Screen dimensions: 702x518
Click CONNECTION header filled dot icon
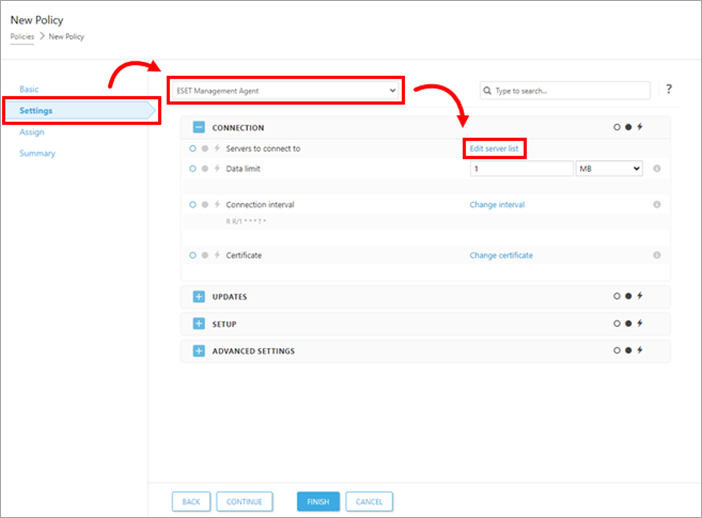(x=629, y=127)
